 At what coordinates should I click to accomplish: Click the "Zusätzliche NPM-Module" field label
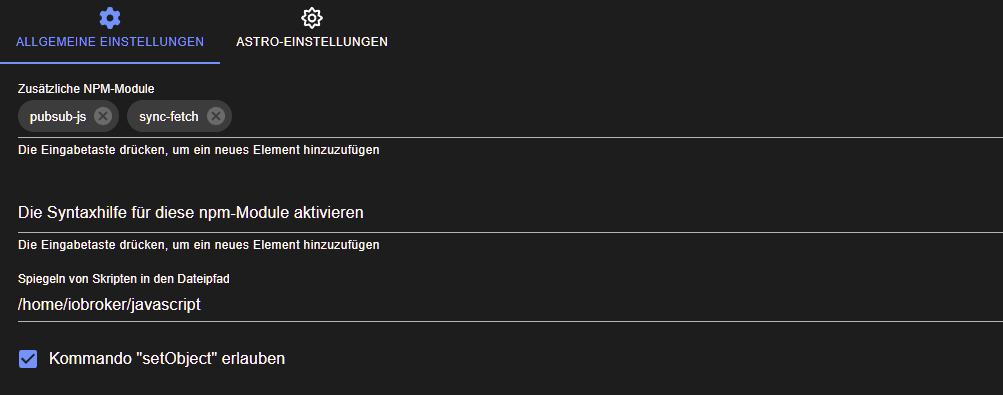click(x=86, y=89)
